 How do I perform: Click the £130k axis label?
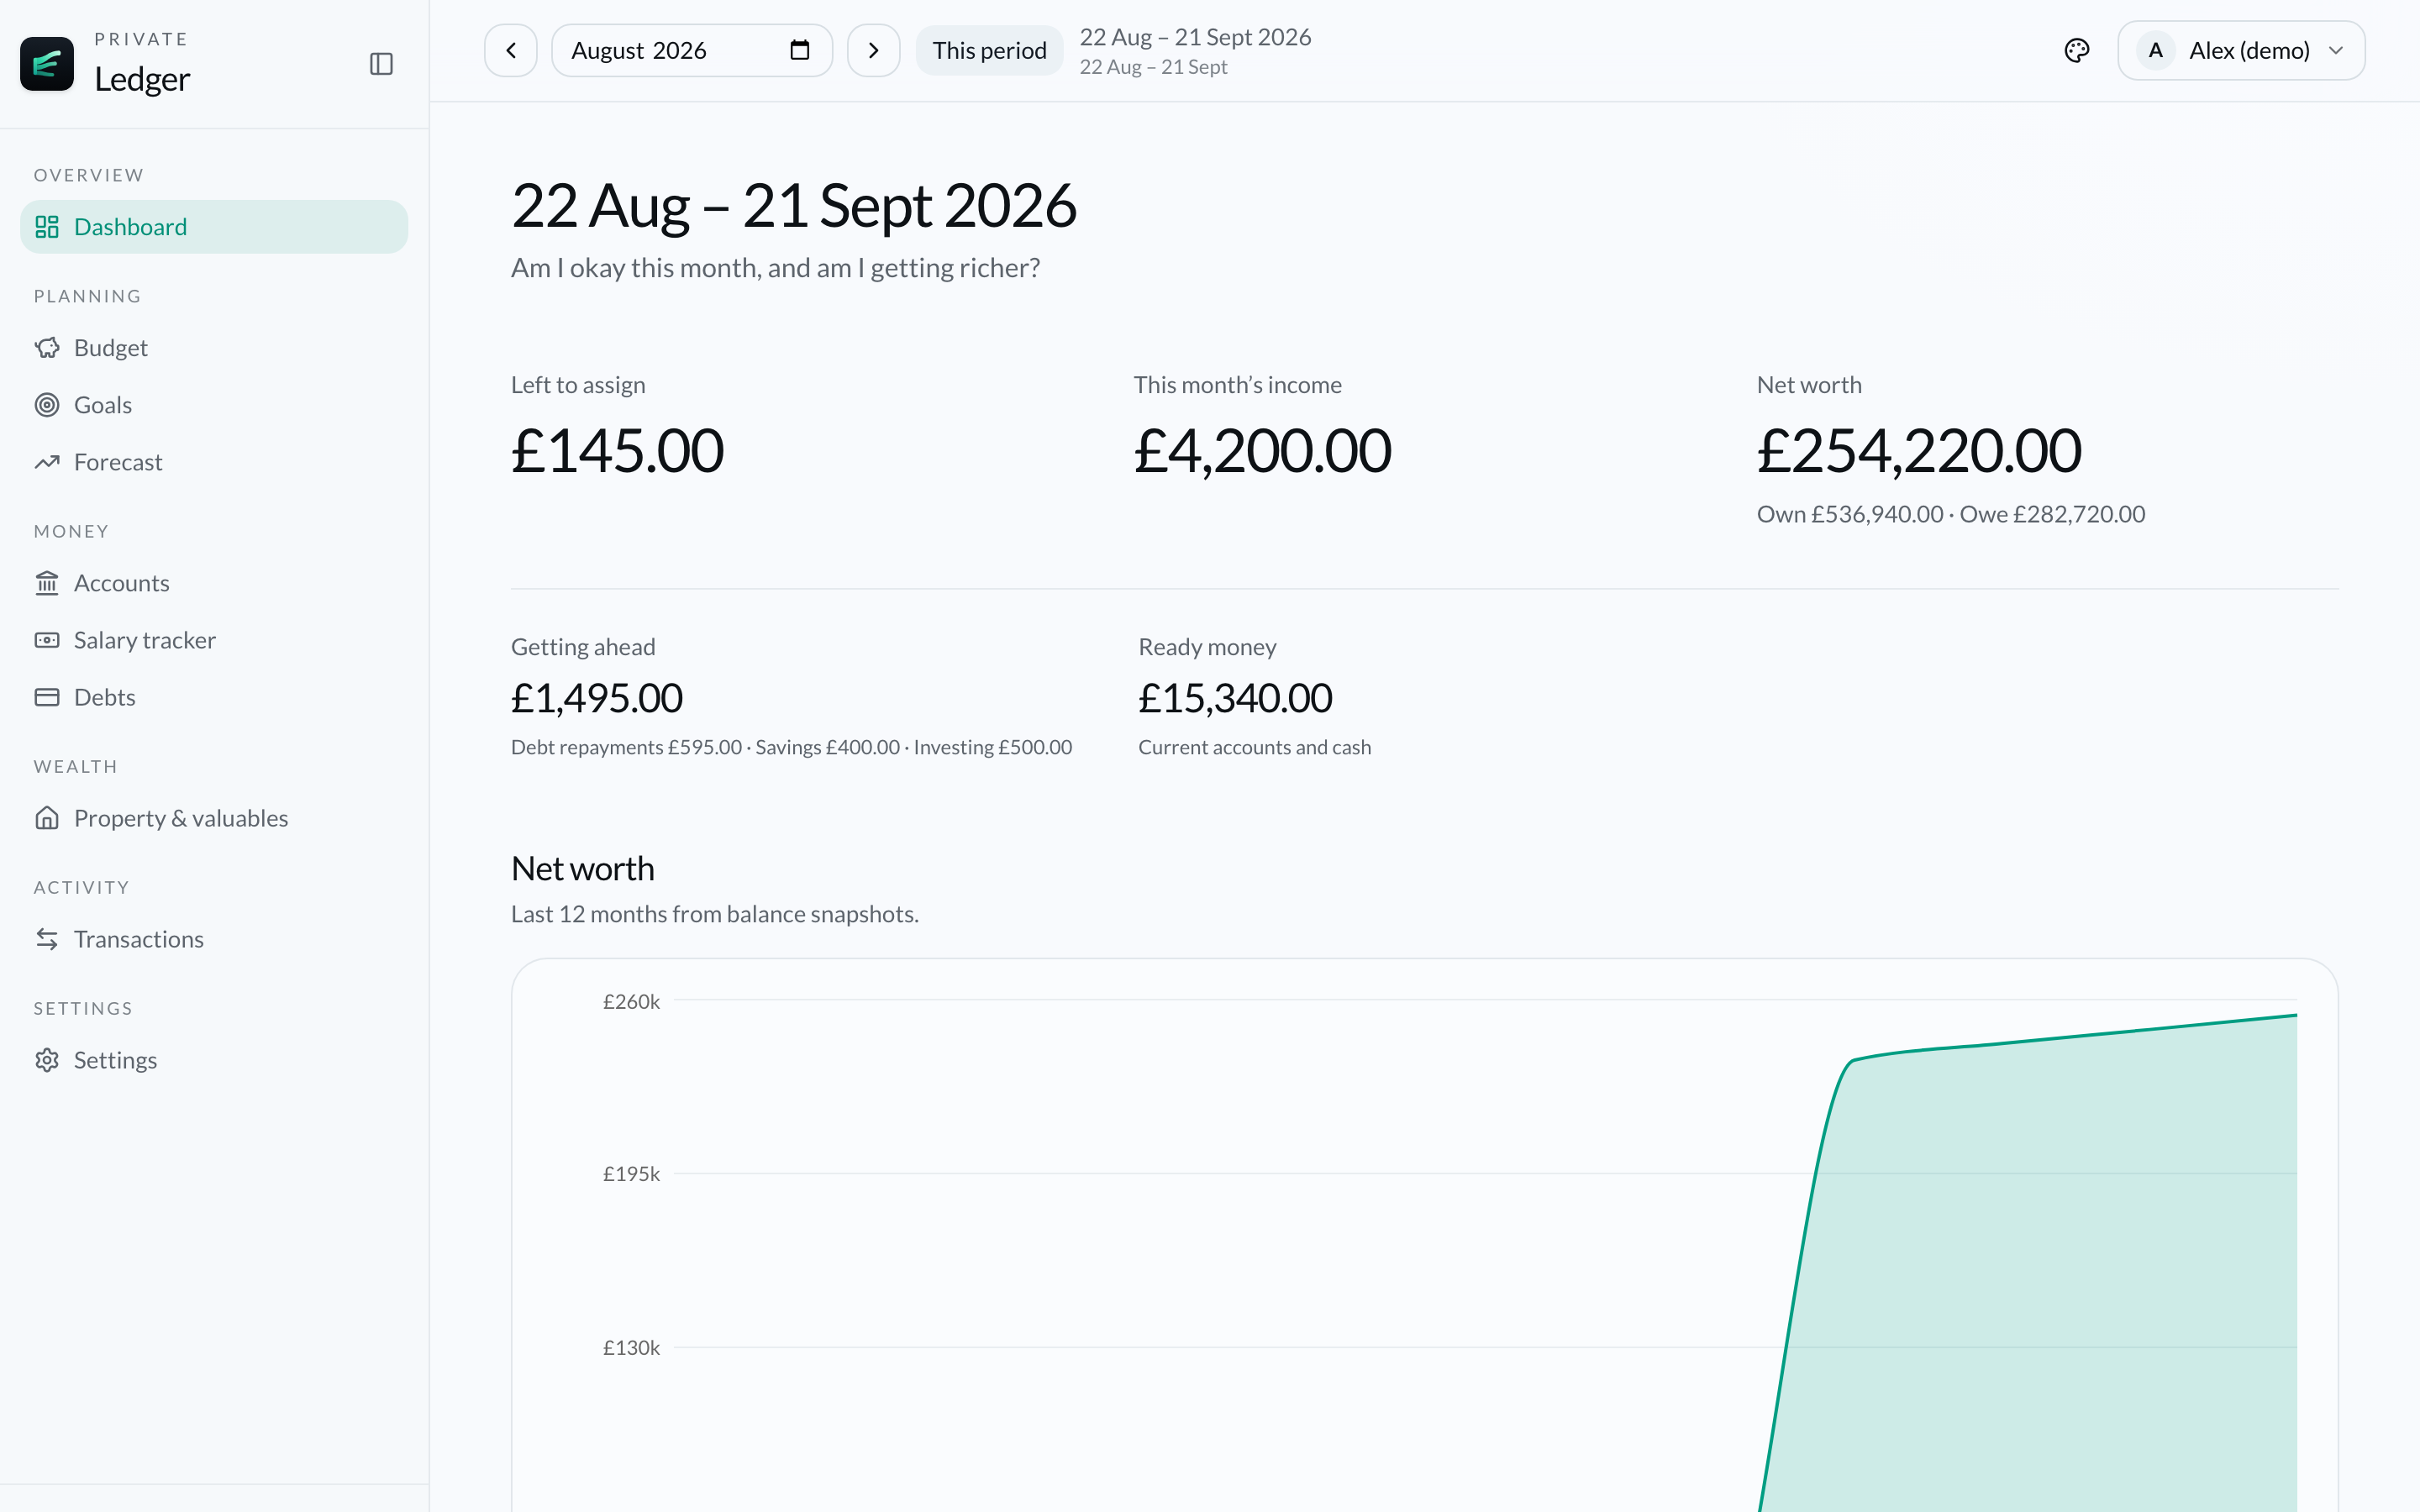(631, 1348)
